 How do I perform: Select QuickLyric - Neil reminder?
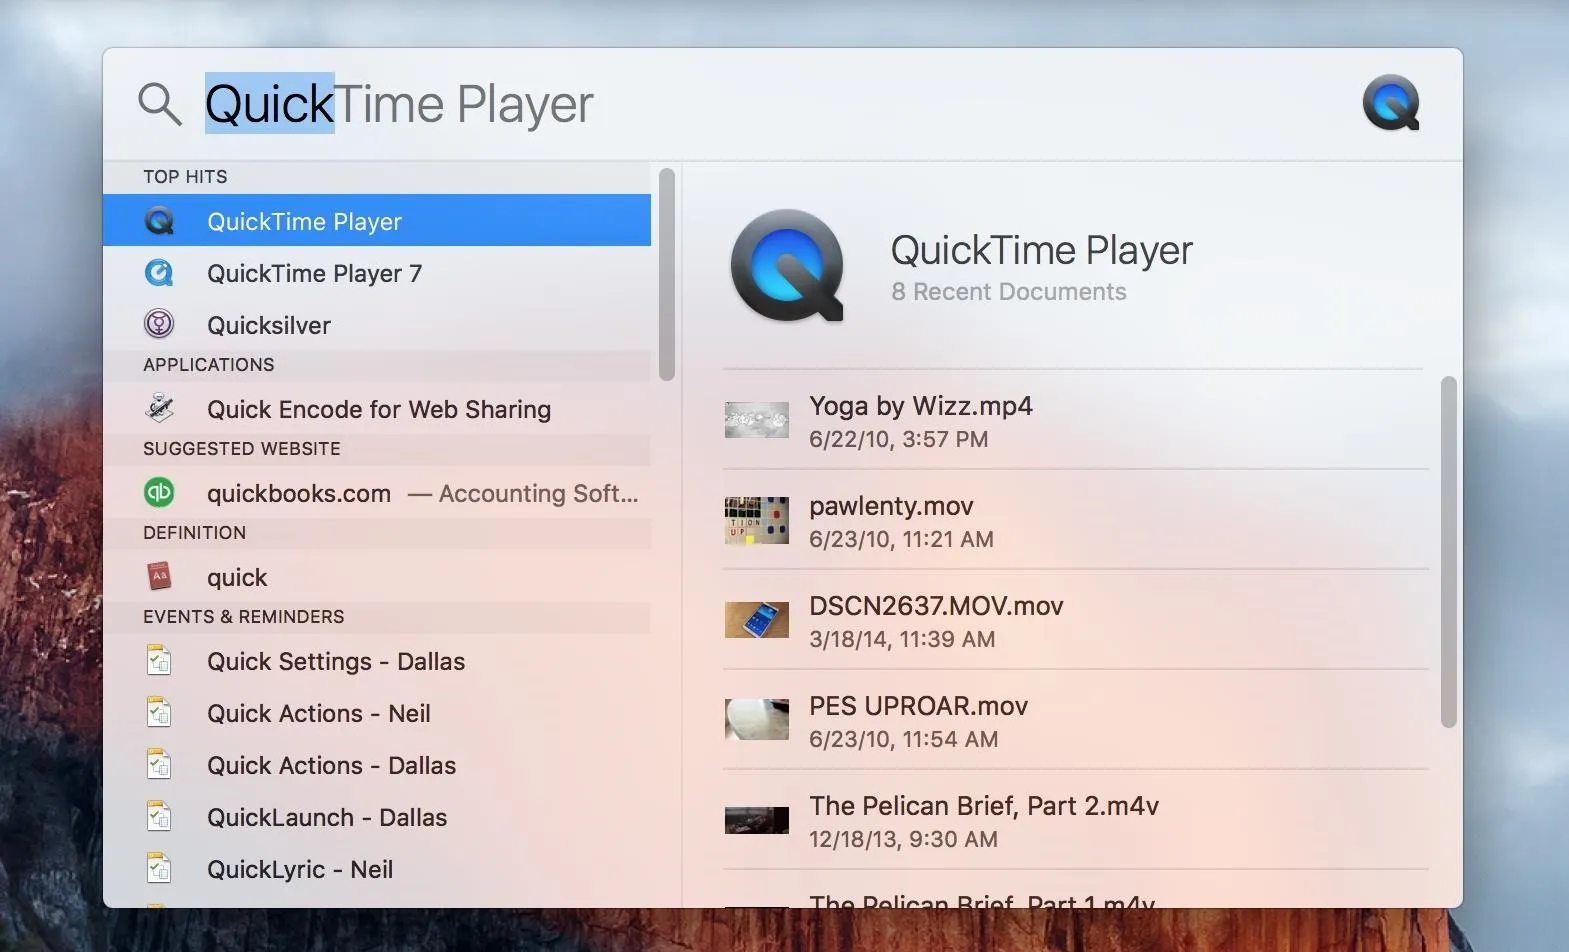[377, 869]
